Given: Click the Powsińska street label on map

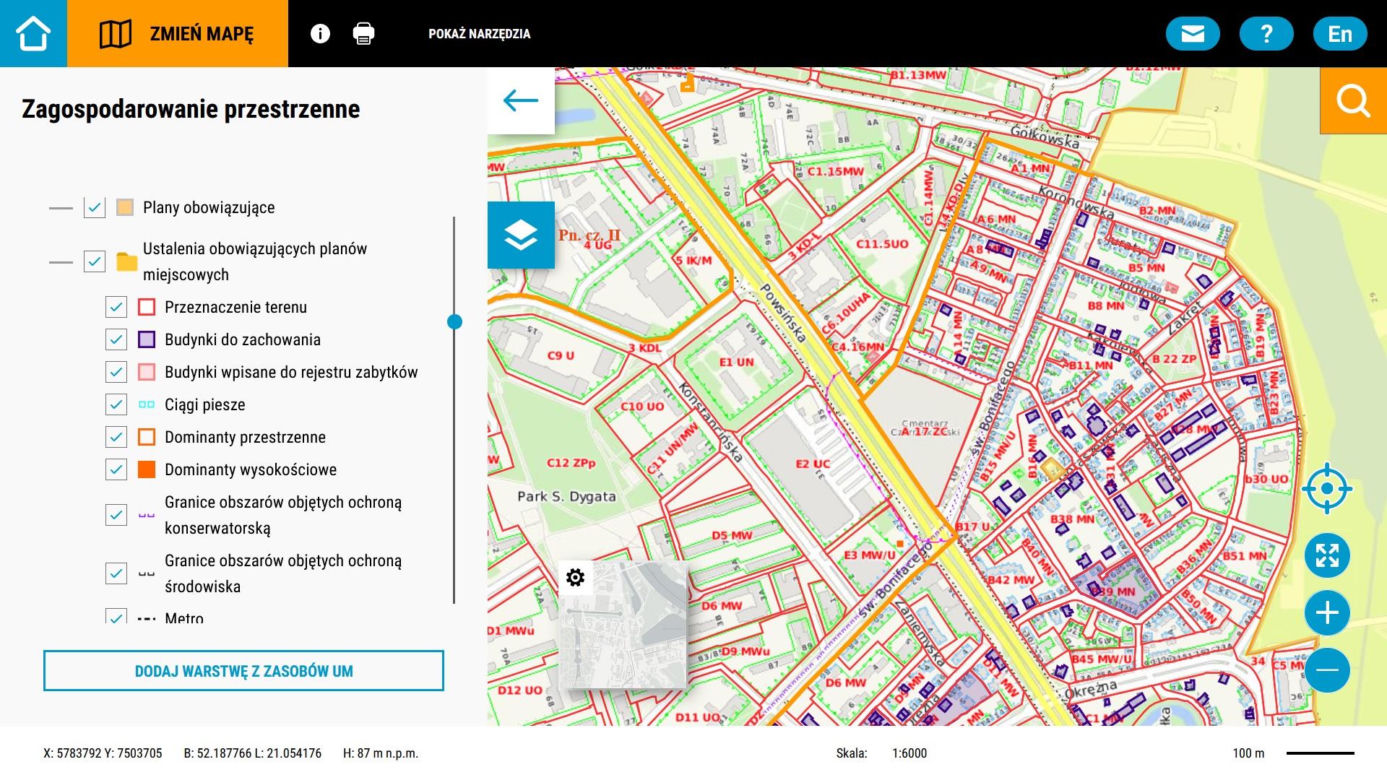Looking at the screenshot, I should coord(783,313).
